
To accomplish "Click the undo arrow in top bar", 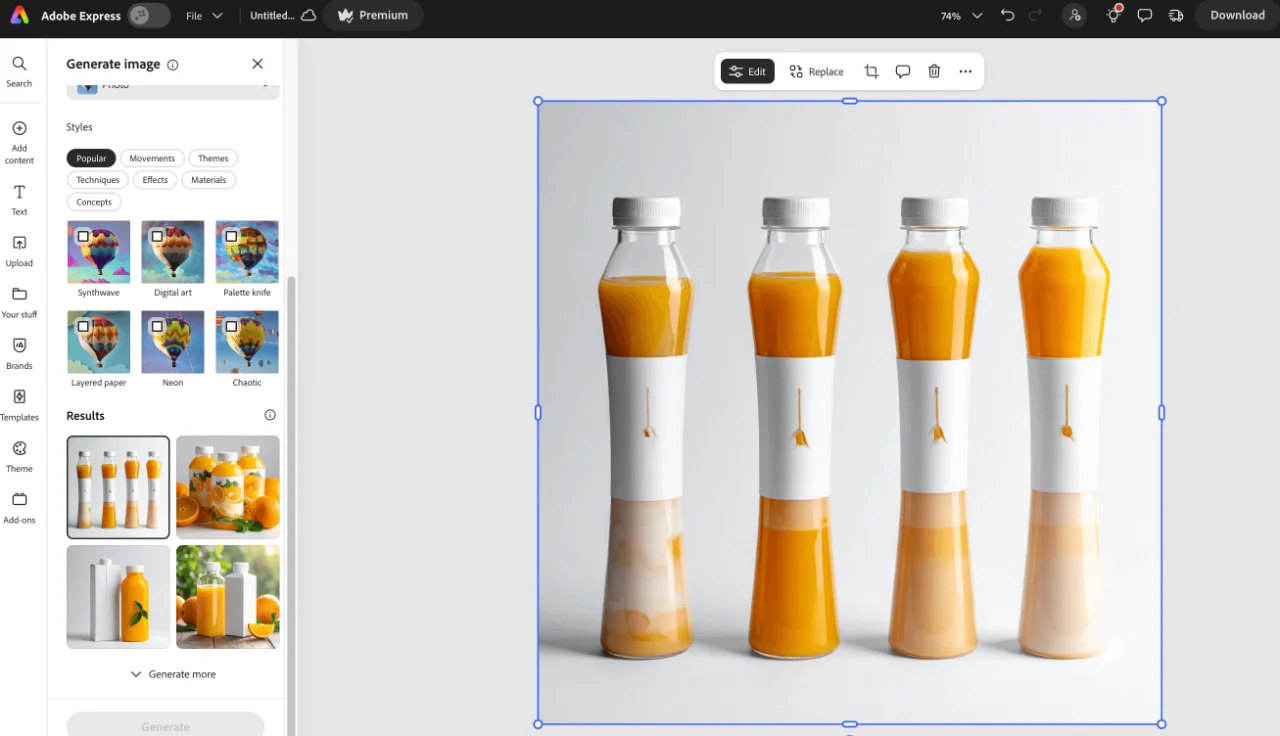I will [1007, 16].
